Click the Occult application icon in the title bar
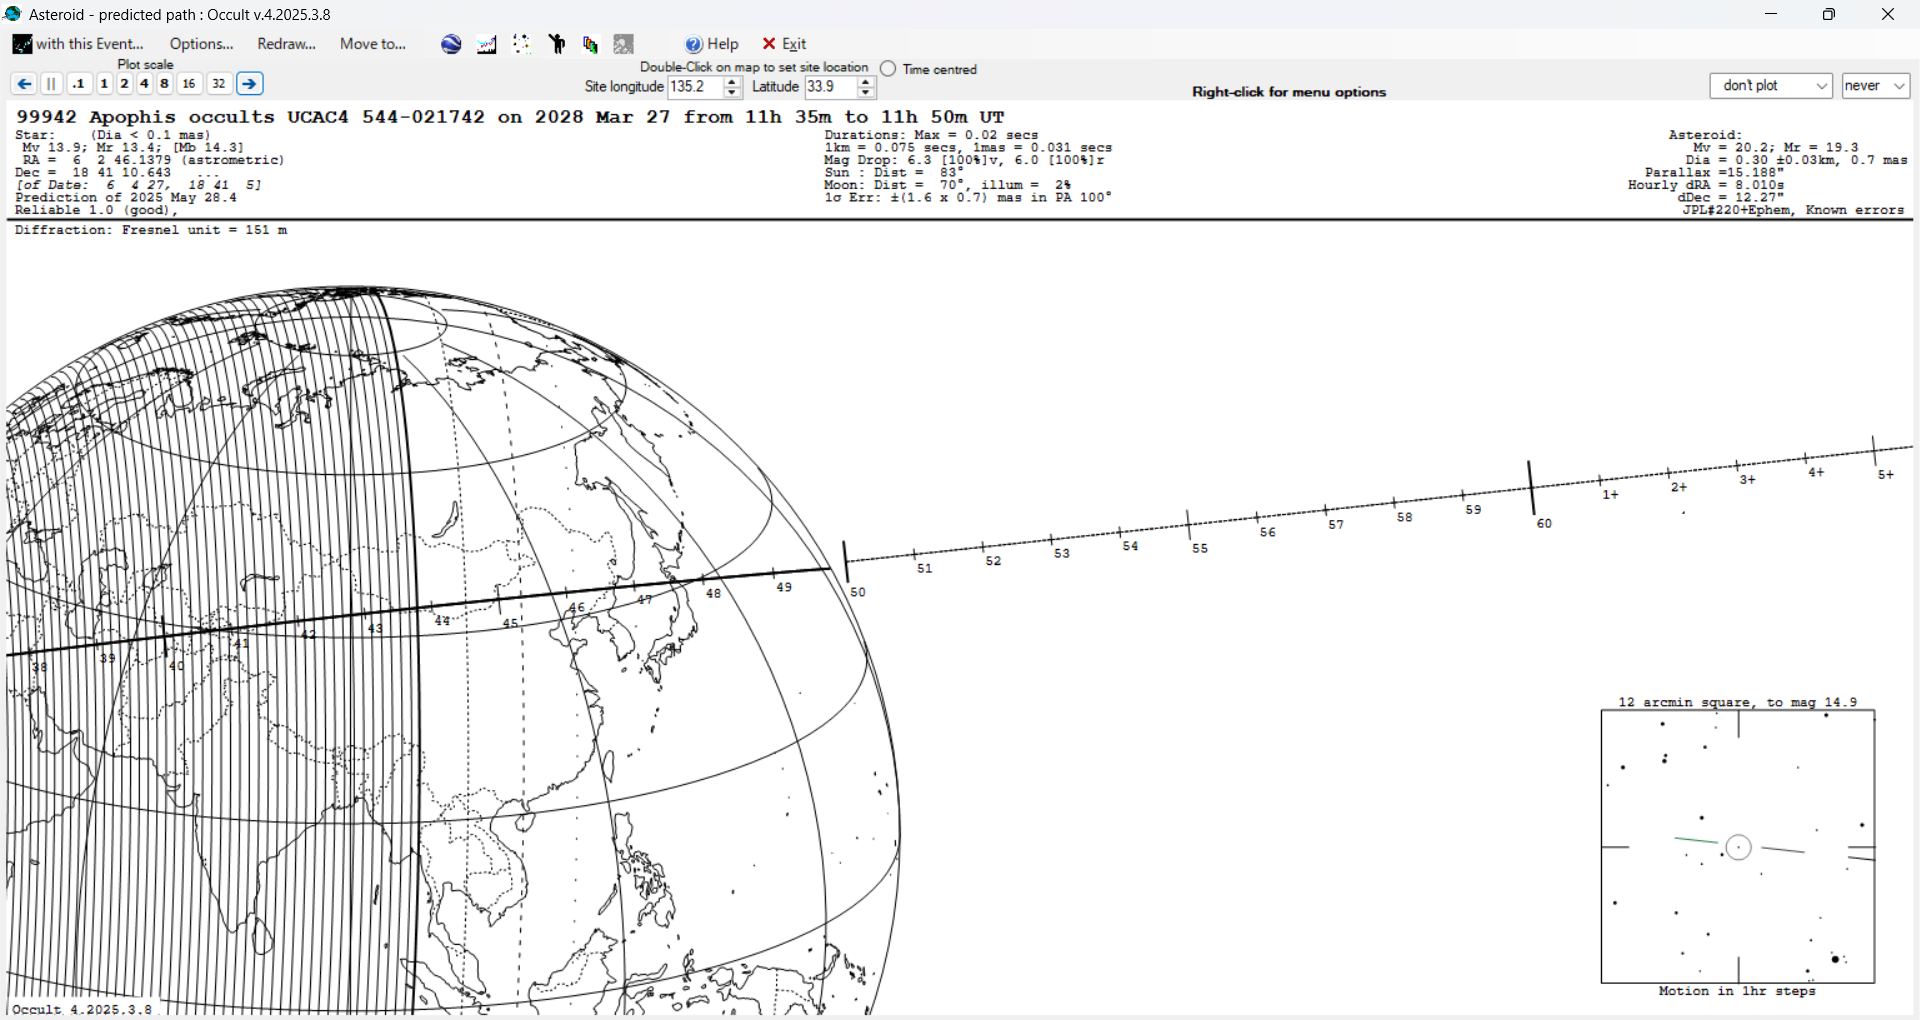 point(13,14)
